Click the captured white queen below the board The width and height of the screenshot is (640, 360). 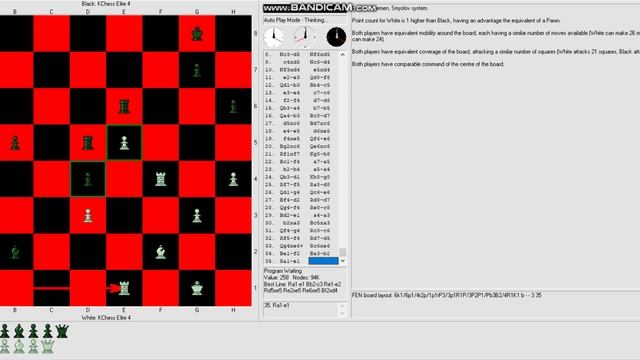click(48, 347)
